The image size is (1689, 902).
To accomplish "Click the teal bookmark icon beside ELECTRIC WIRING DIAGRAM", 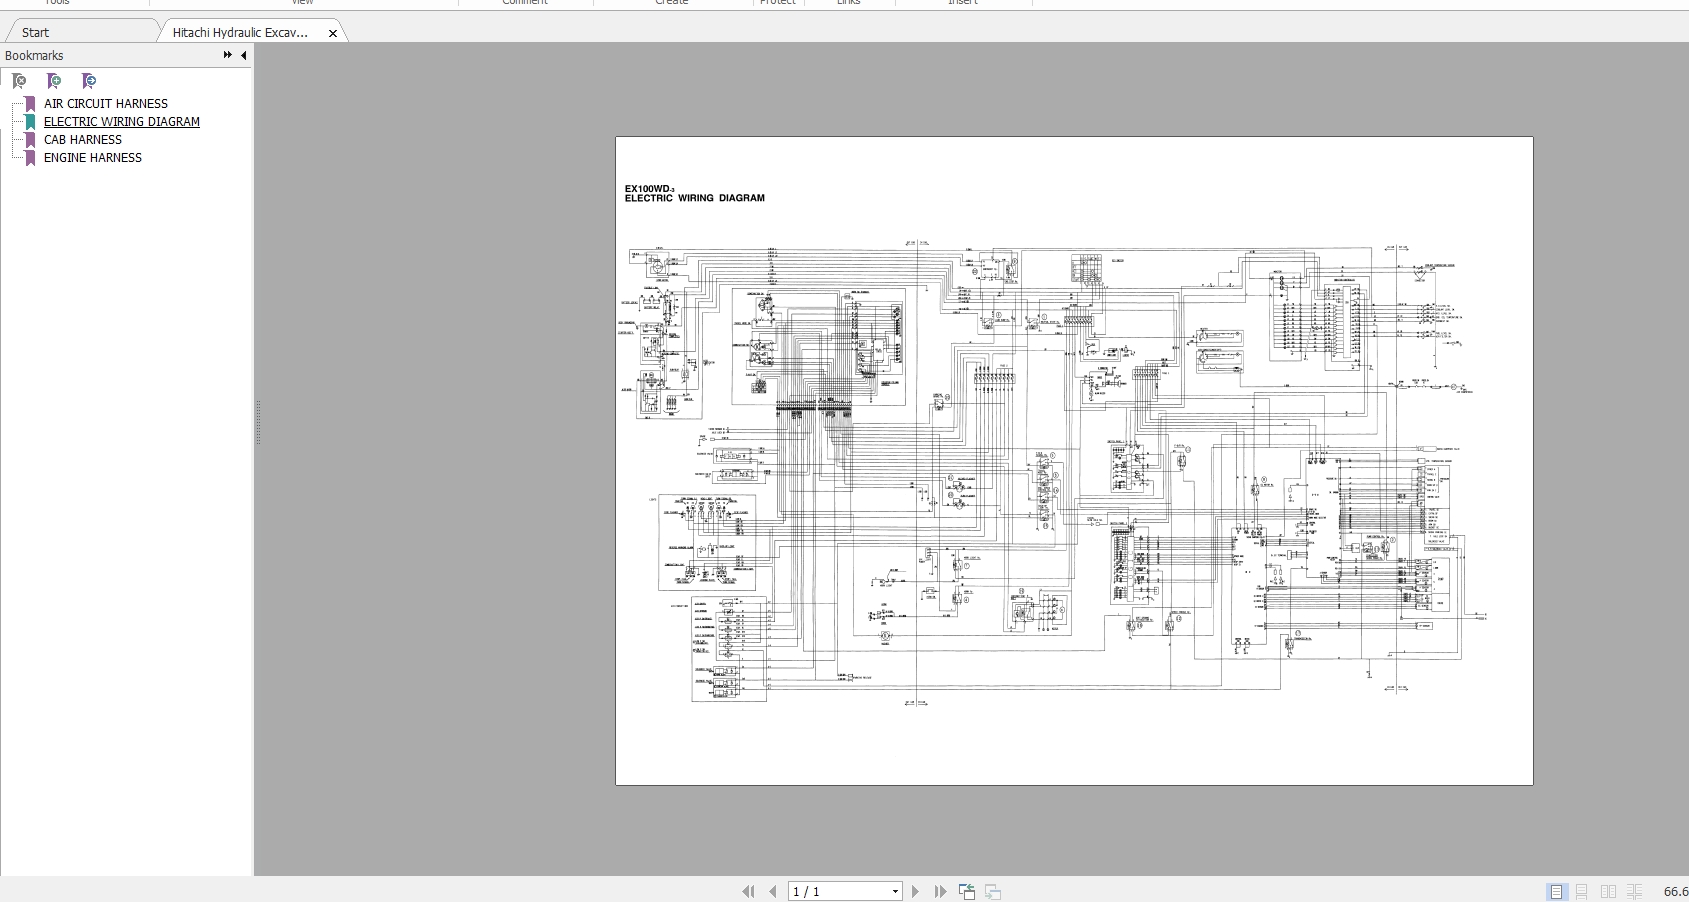I will 30,122.
